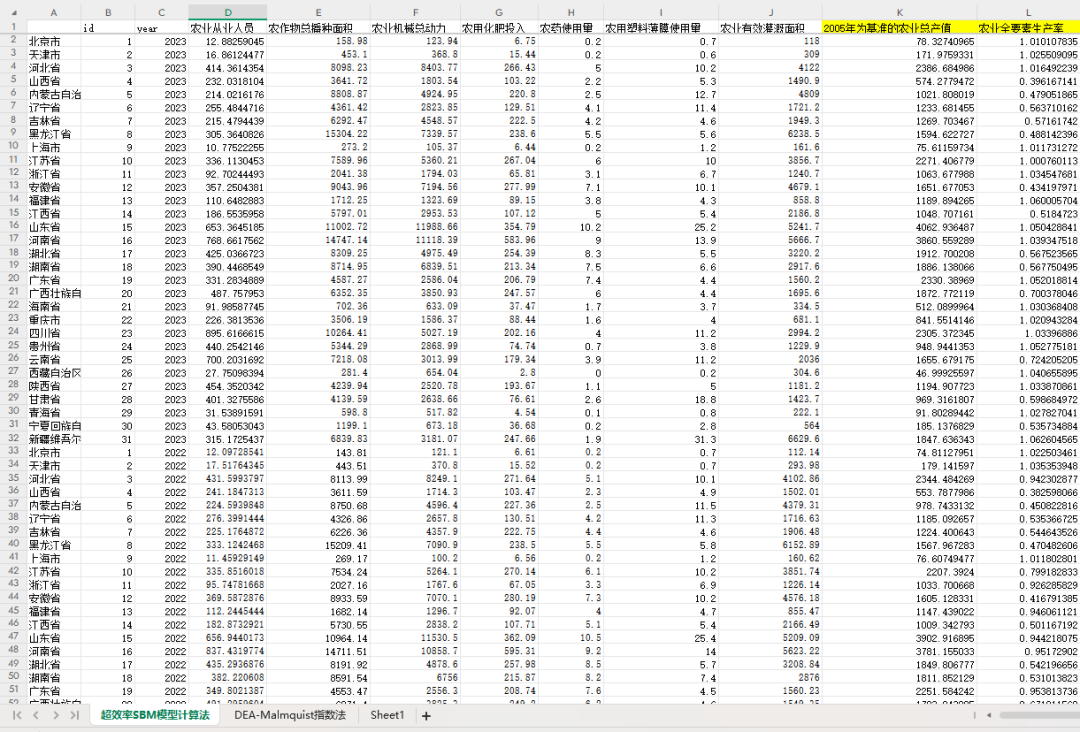
Task: Select column K header
Action: [x=900, y=12]
